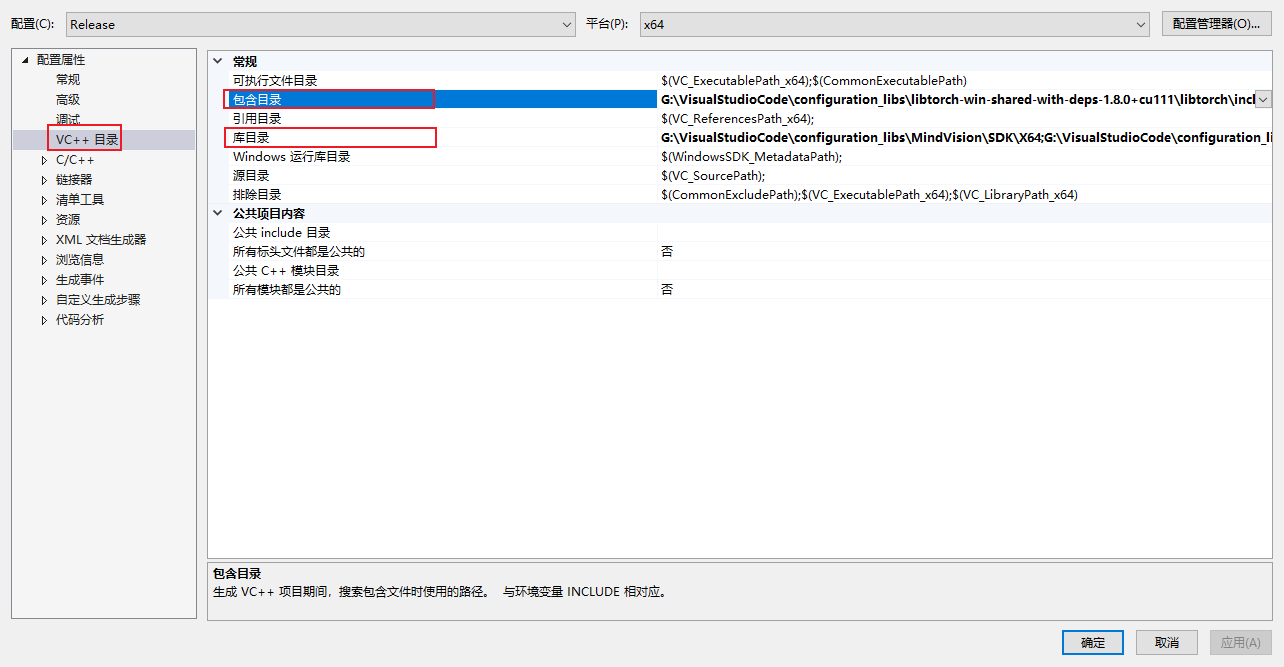Collapse the 公共项目内容 group
This screenshot has width=1284, height=667.
(x=218, y=213)
